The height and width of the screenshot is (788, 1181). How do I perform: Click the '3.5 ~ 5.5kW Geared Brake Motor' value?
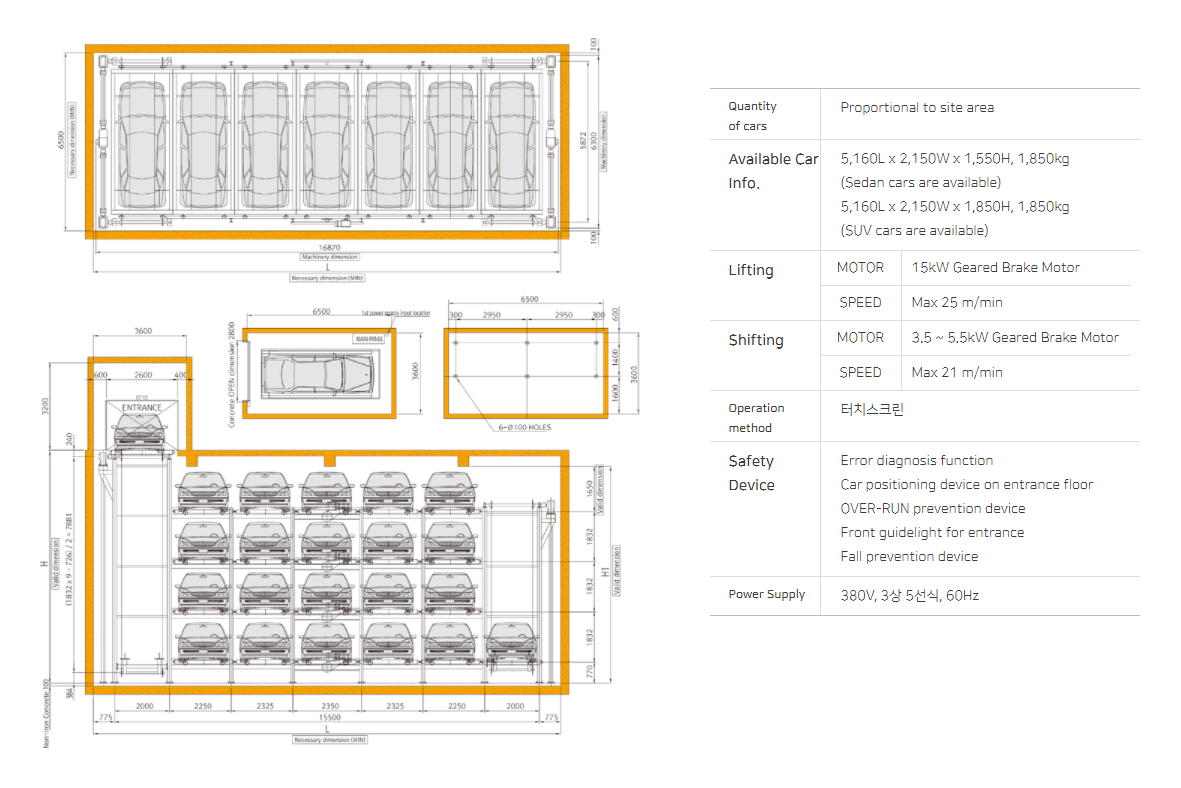[x=1015, y=338]
